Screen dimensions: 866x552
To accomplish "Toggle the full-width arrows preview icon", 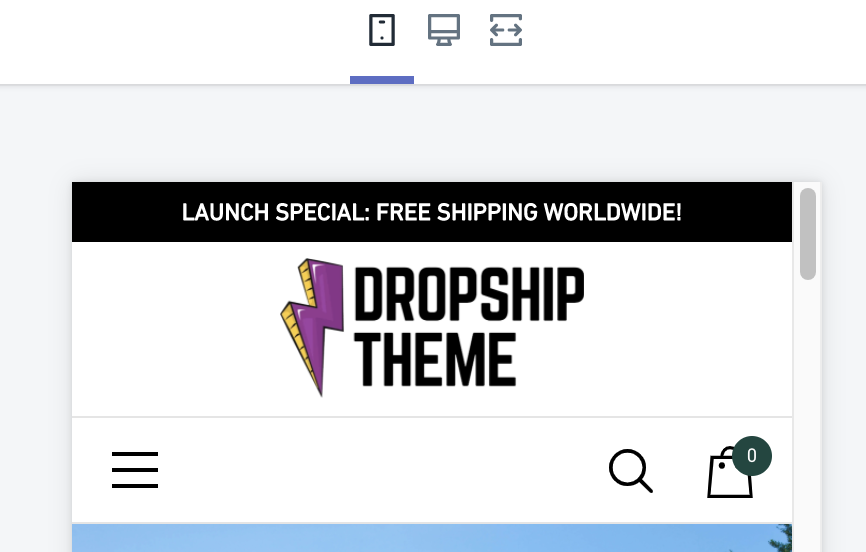I will click(505, 30).
